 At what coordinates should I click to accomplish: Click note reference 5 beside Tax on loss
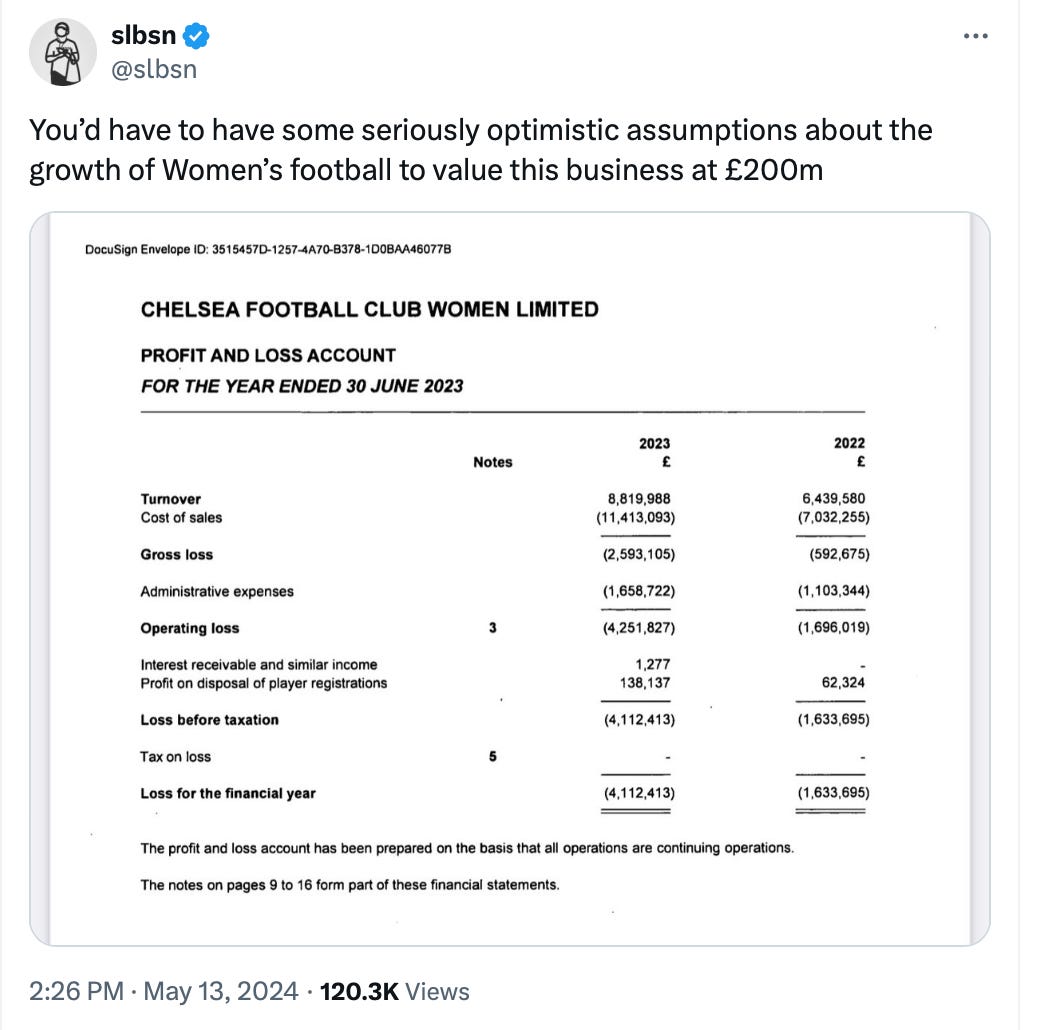[493, 756]
